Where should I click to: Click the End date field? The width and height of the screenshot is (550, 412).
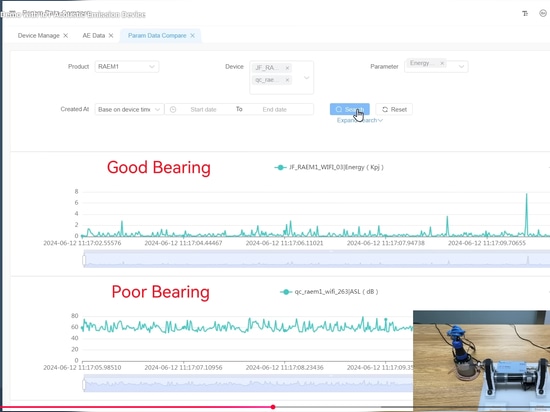pyautogui.click(x=275, y=109)
